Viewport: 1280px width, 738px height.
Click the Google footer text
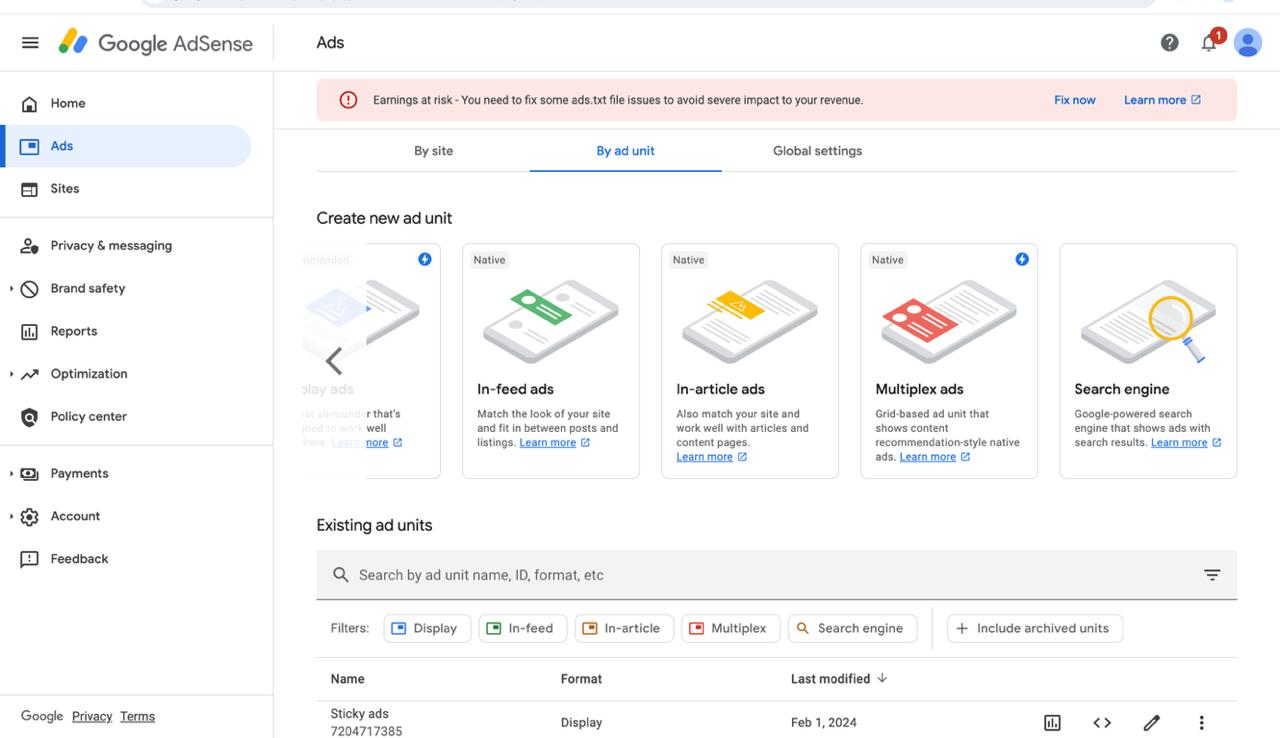tap(42, 716)
